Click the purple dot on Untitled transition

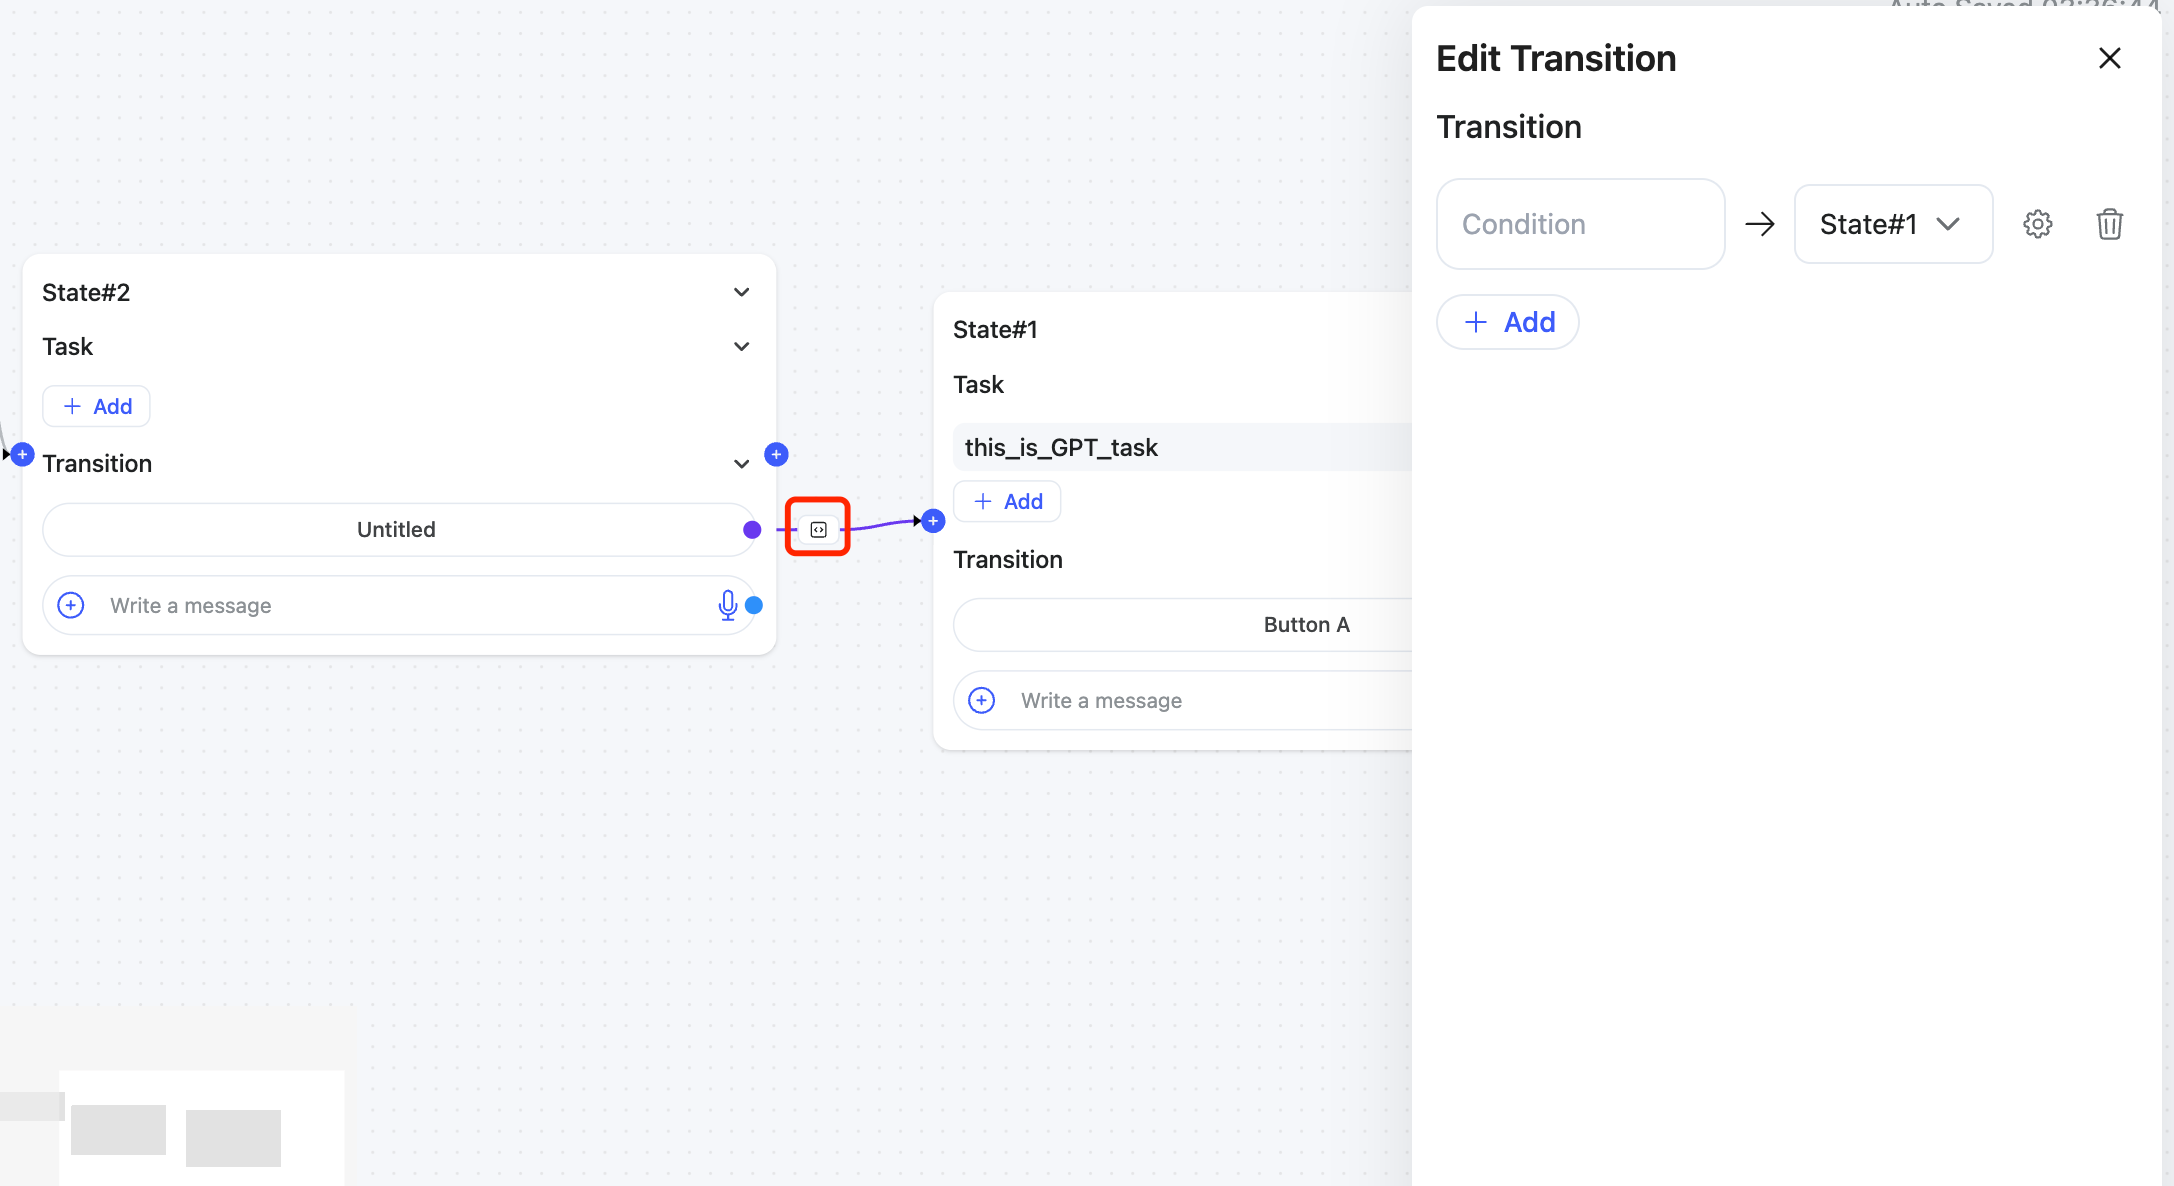tap(752, 529)
